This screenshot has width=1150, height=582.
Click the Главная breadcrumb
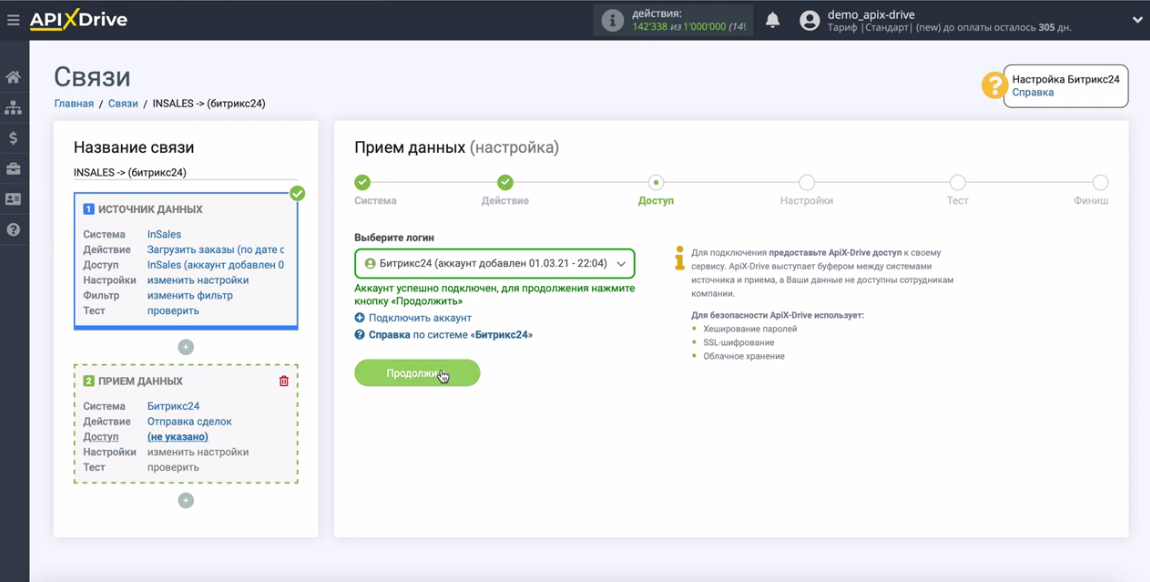pos(74,103)
